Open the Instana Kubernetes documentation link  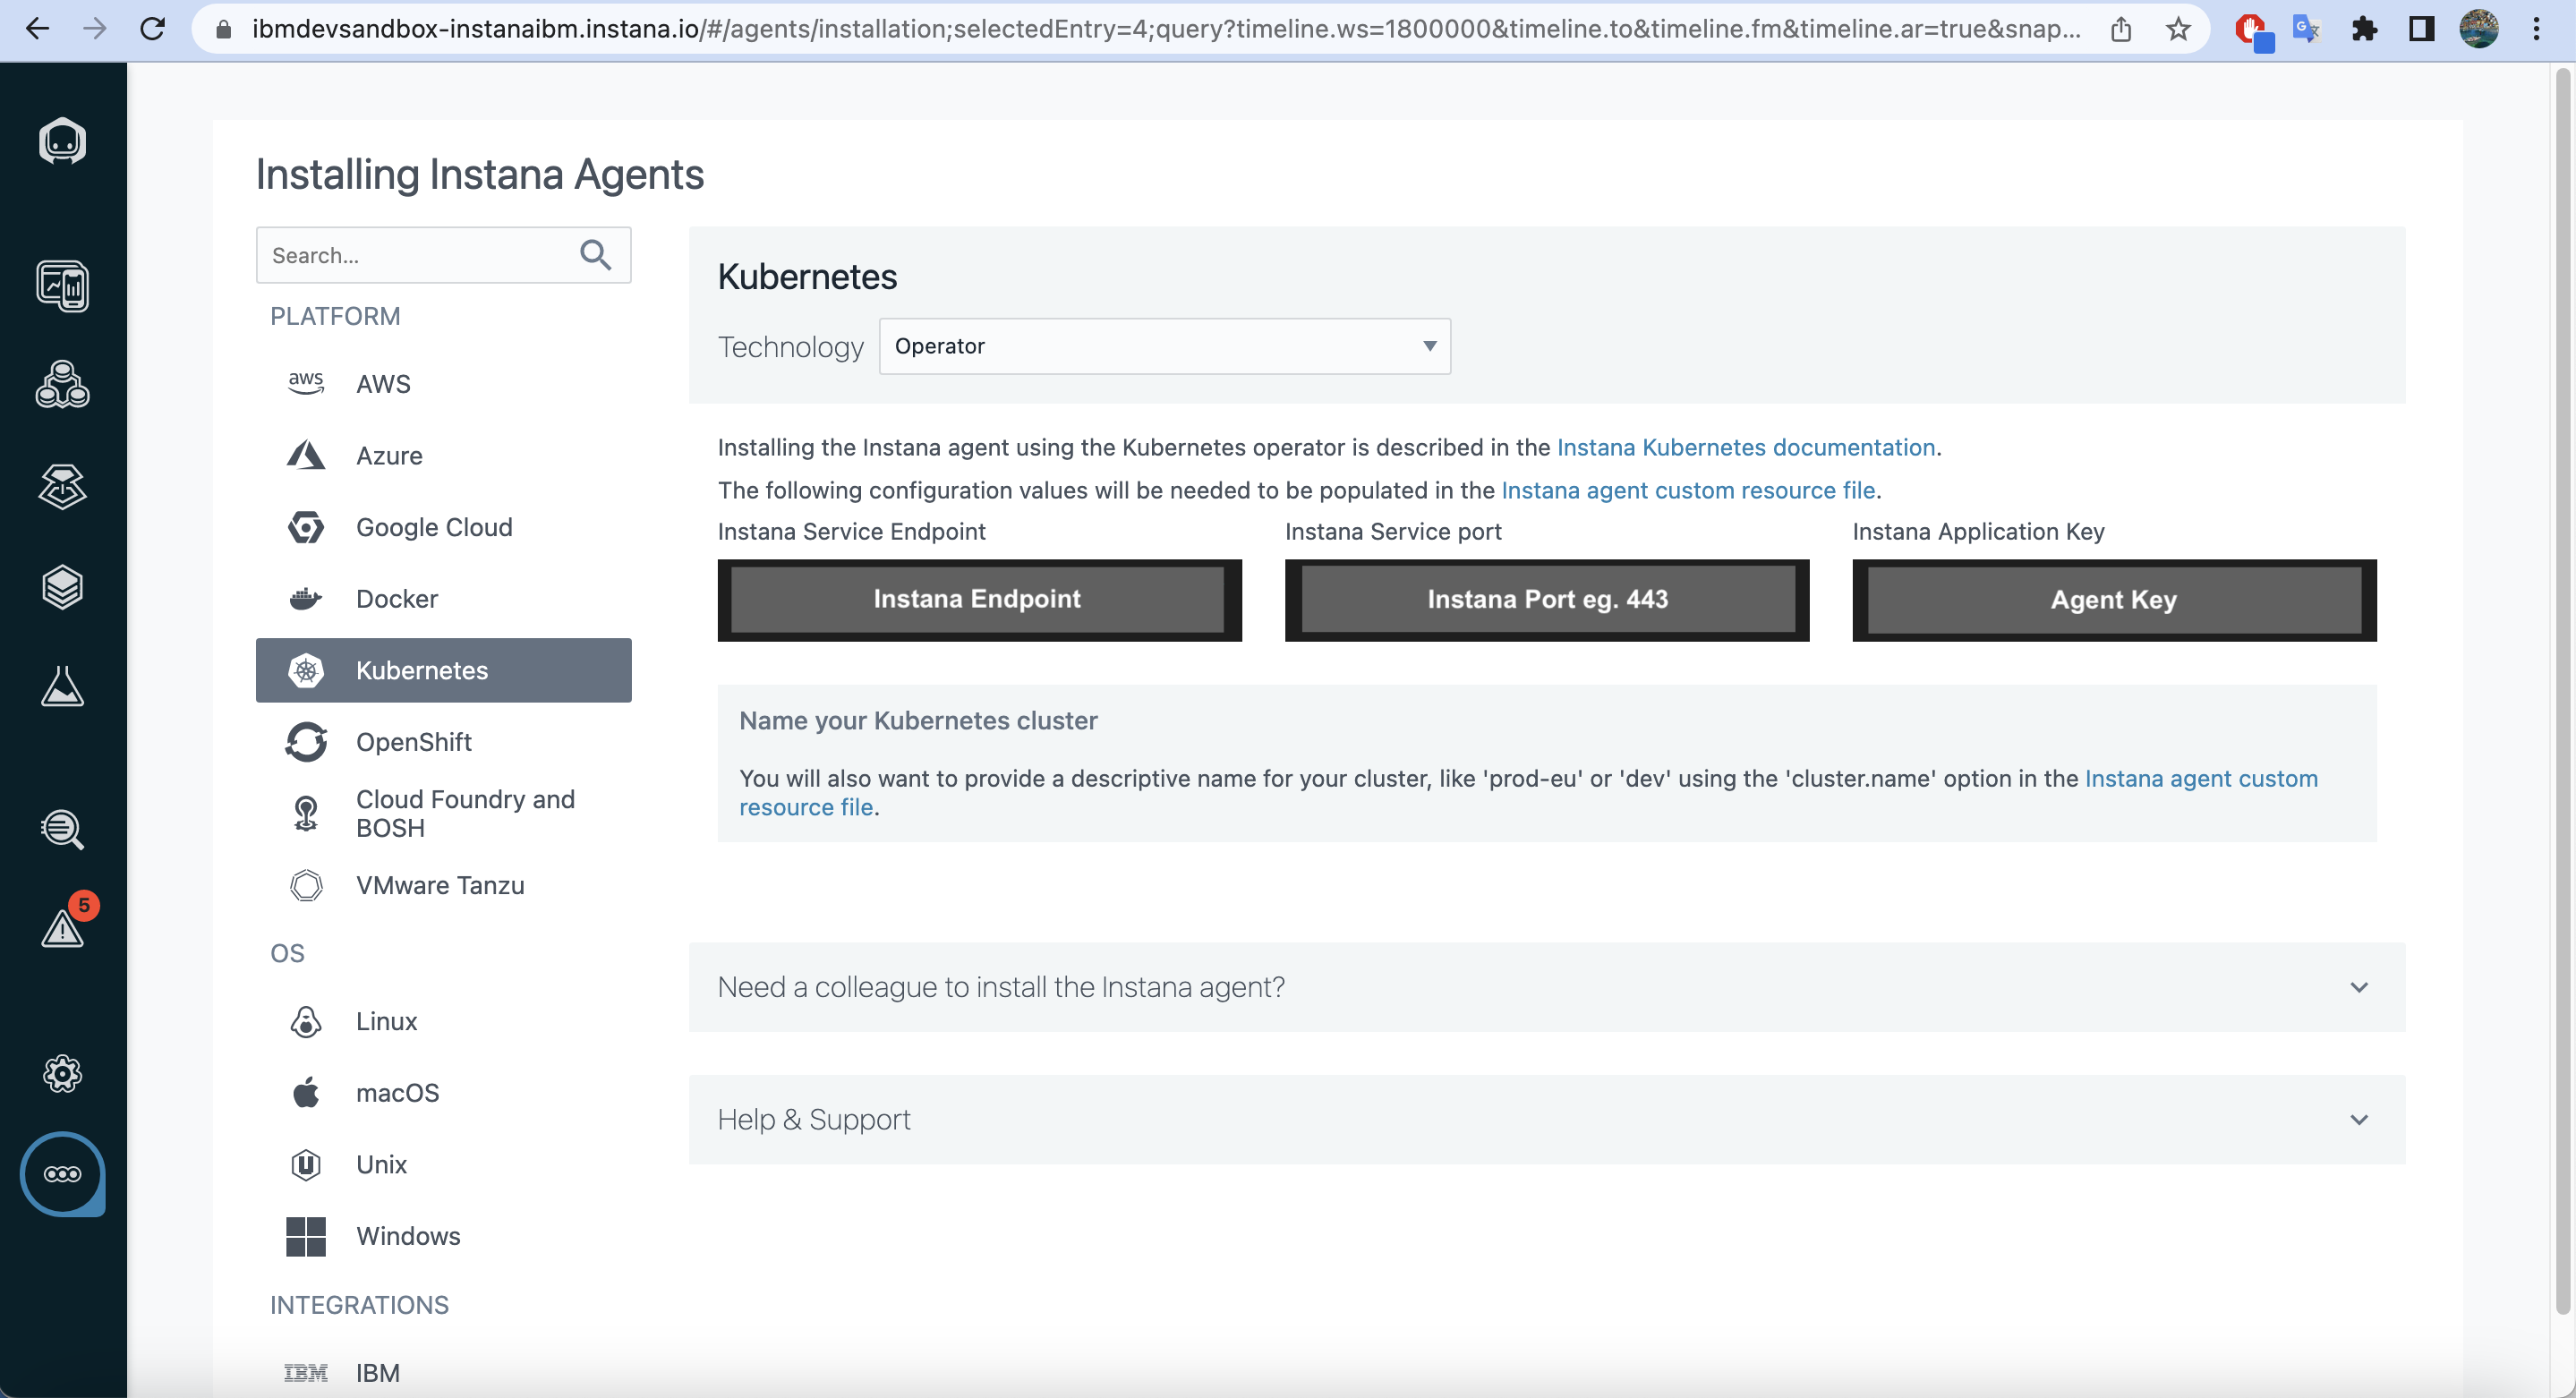pyautogui.click(x=1745, y=447)
